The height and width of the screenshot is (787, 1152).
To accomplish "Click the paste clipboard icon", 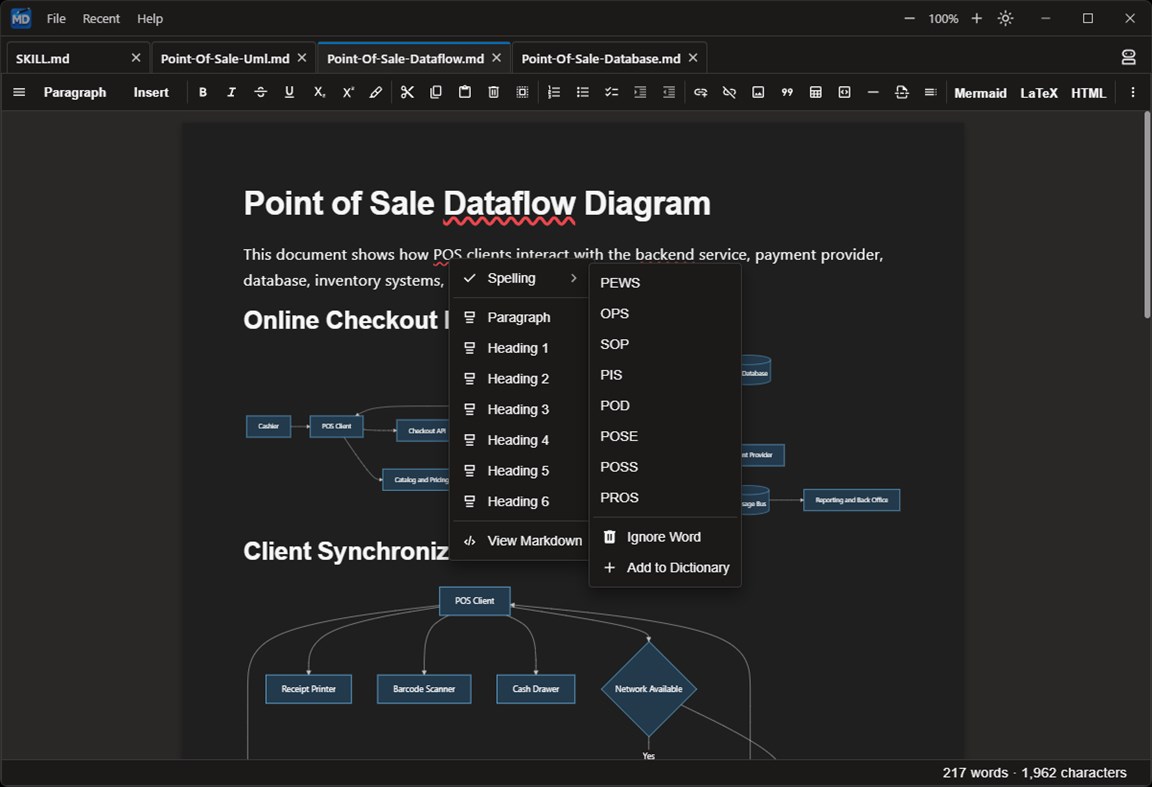I will click(464, 92).
